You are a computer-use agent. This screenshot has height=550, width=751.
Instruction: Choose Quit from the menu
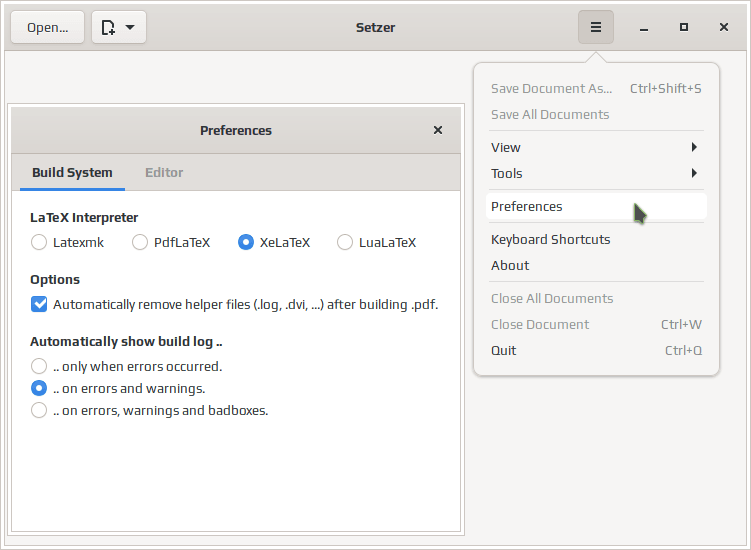coord(596,351)
